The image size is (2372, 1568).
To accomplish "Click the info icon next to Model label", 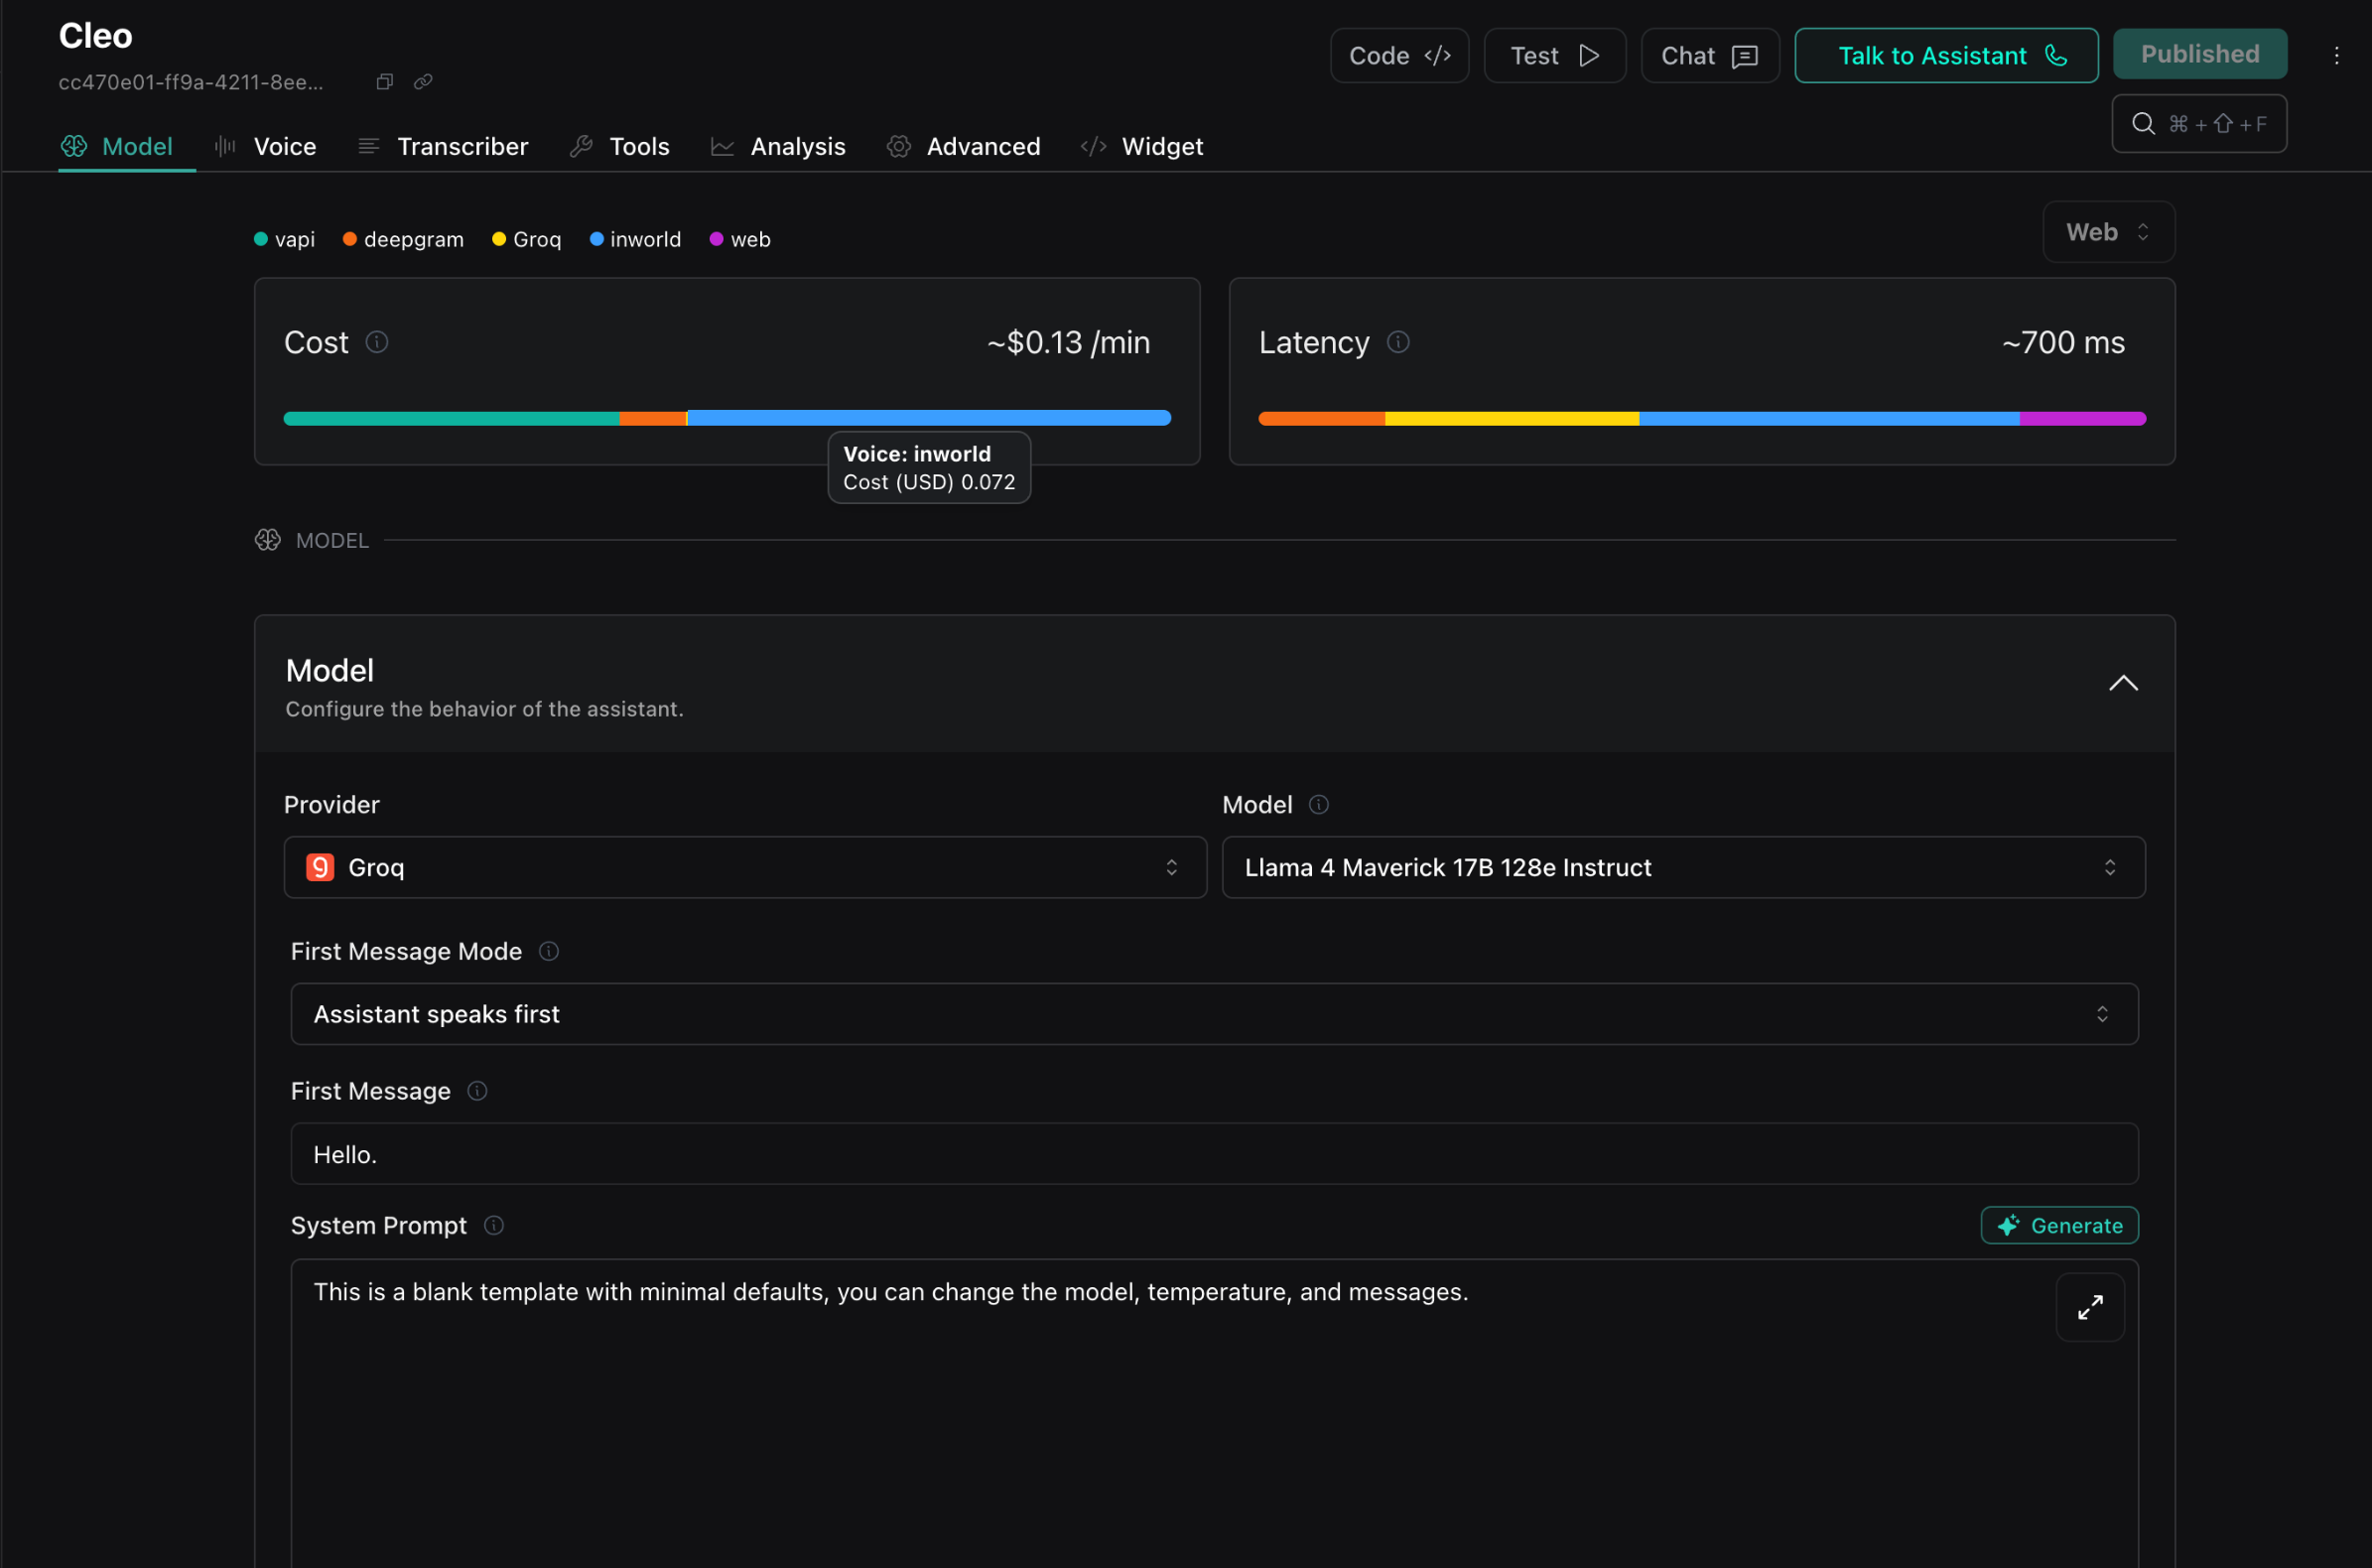I will tap(1319, 805).
